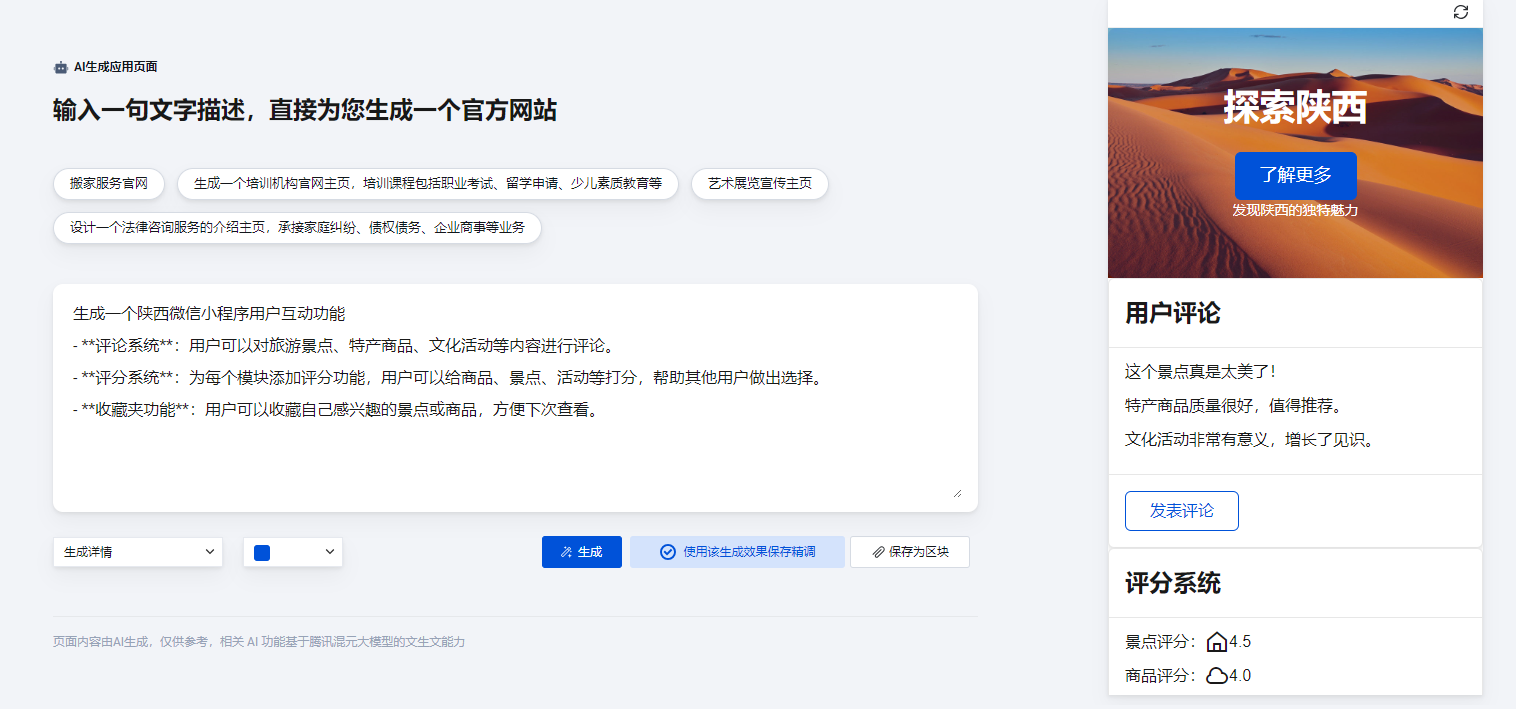Click comment 文化活动非常有意义，增长了见识。

tap(1249, 440)
